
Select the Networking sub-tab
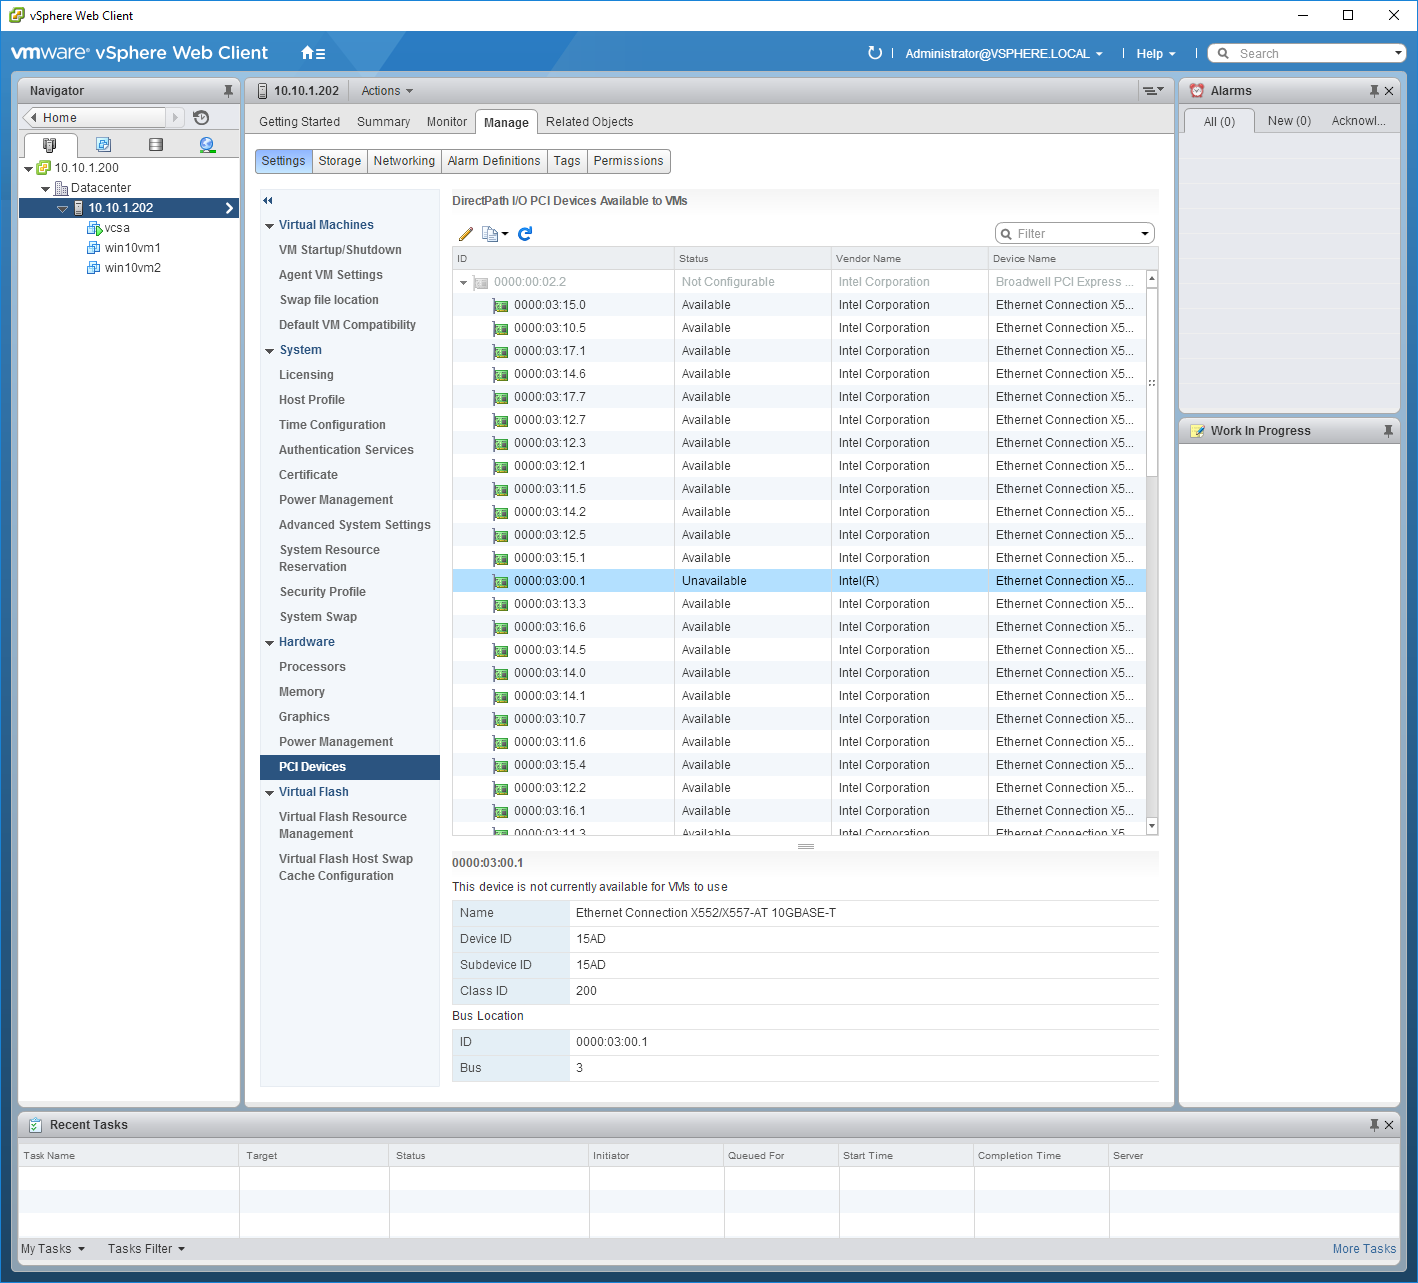pos(404,161)
